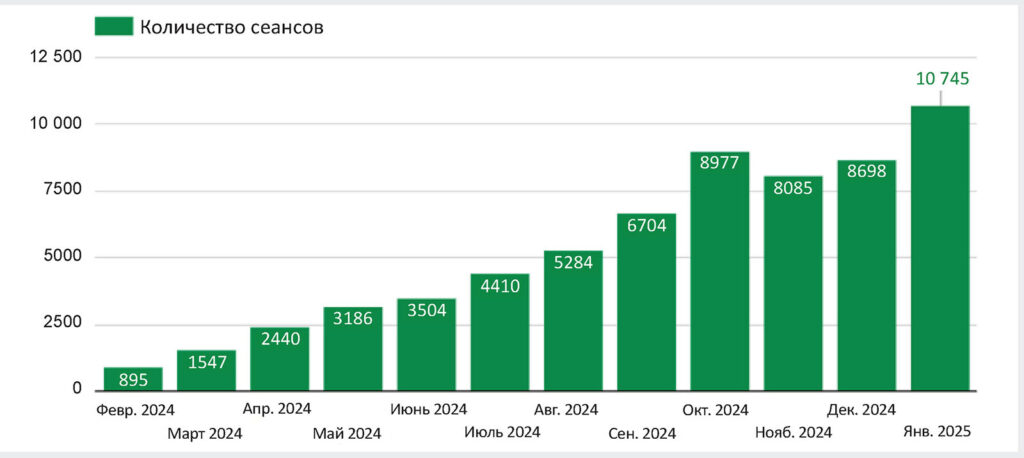Click the Нояб. 2024 bar with 8085
Viewport: 1024px width, 458px height.
793,284
